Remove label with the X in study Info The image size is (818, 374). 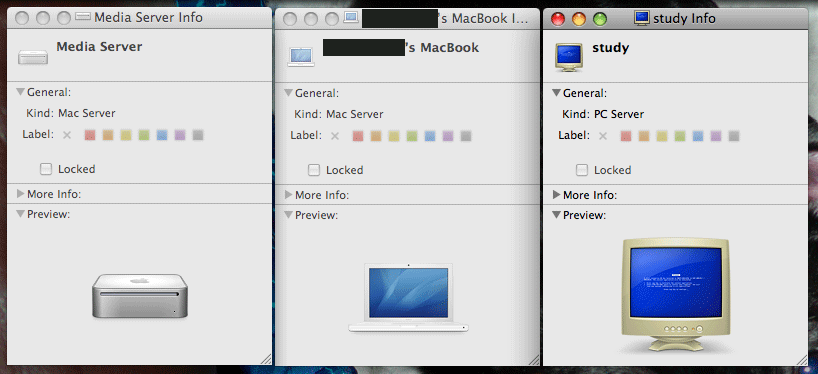[603, 136]
